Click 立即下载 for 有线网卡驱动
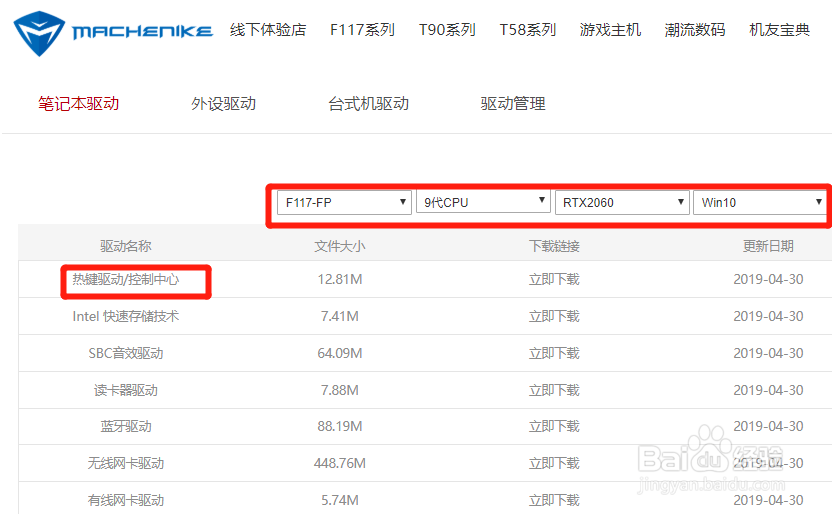 click(x=554, y=500)
